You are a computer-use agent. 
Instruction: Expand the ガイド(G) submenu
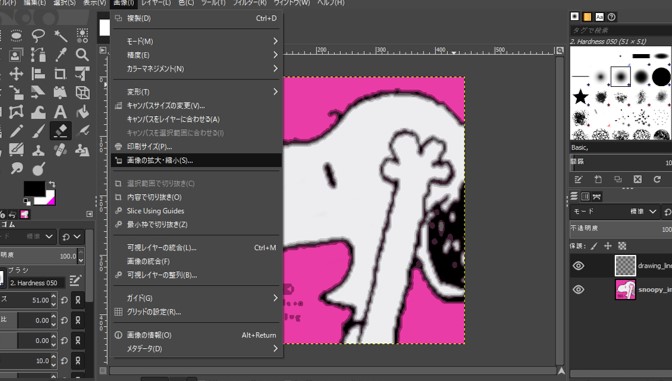tap(196, 298)
